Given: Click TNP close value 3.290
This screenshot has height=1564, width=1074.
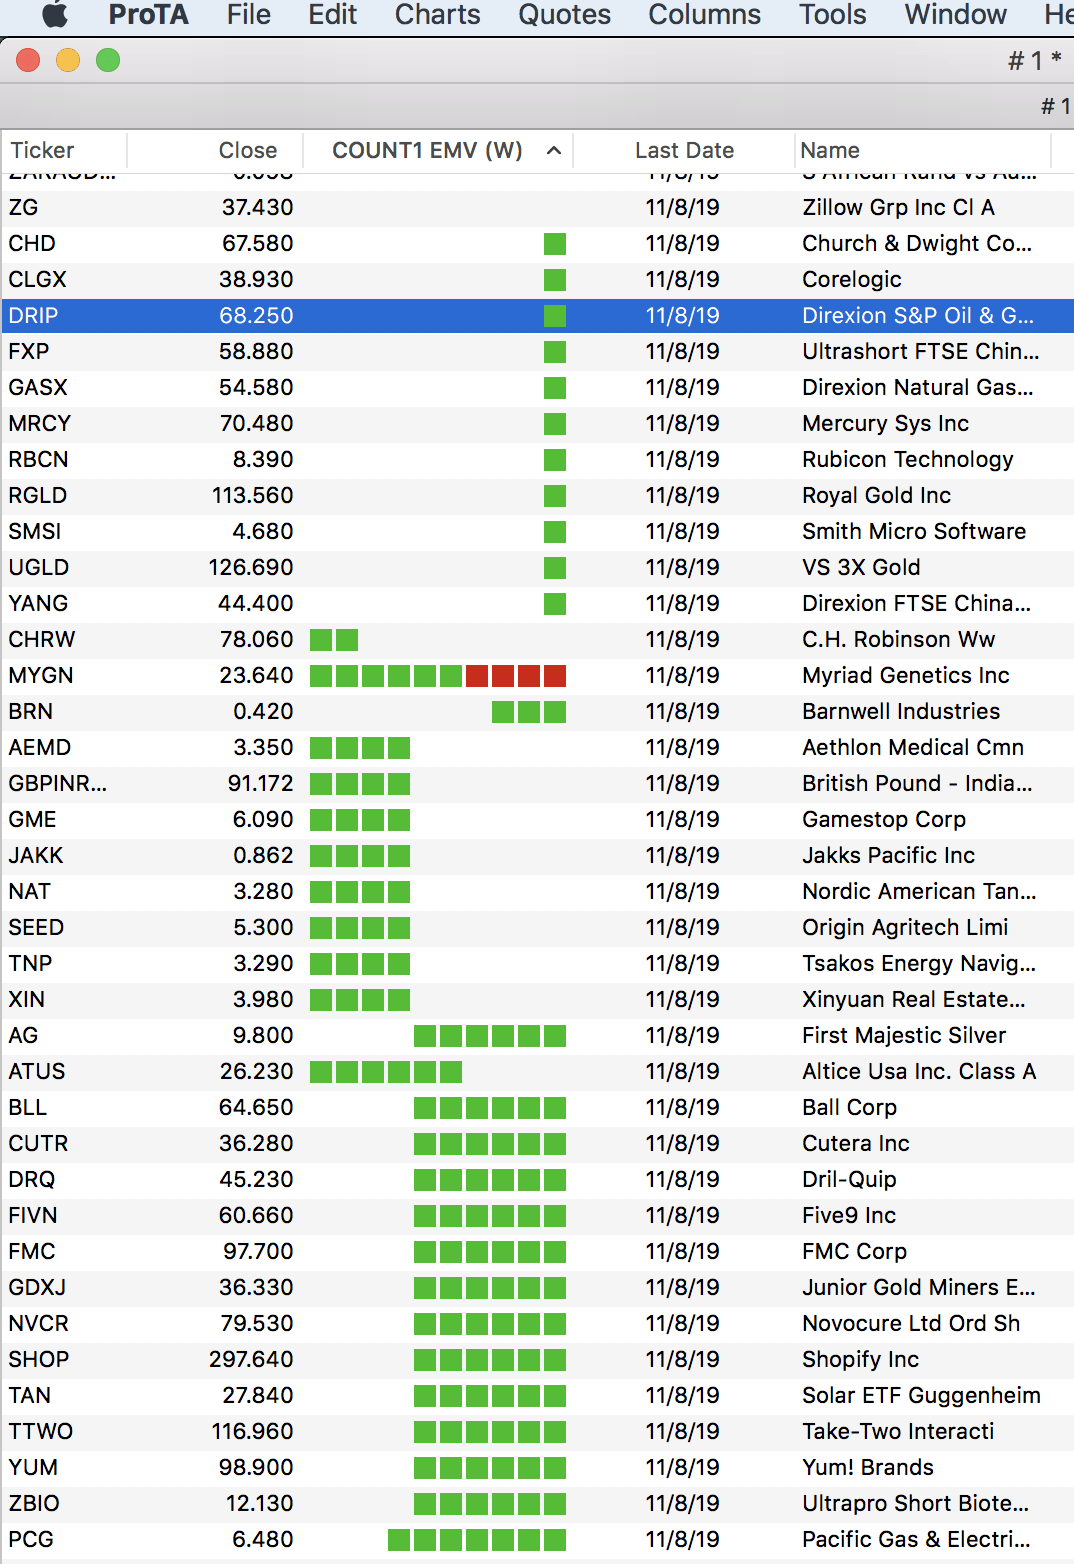Looking at the screenshot, I should click(263, 964).
